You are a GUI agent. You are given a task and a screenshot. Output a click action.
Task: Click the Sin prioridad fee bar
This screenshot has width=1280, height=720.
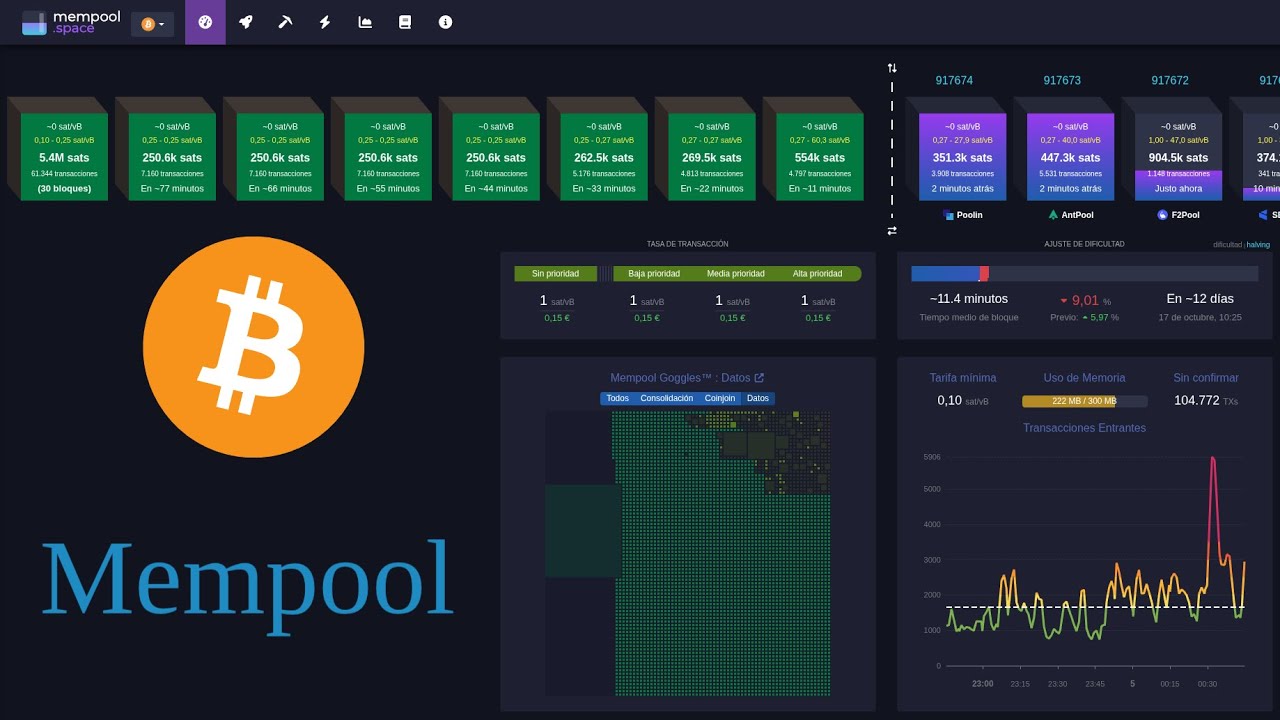[x=555, y=273]
